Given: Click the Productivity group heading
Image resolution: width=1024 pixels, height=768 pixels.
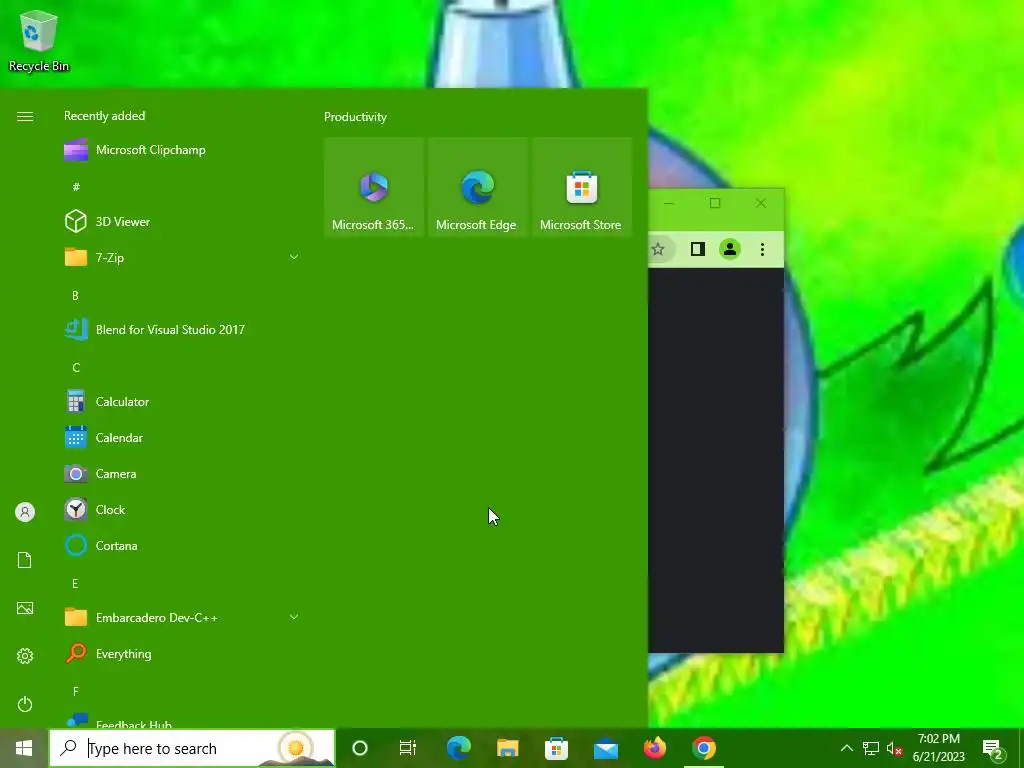Looking at the screenshot, I should pyautogui.click(x=355, y=117).
